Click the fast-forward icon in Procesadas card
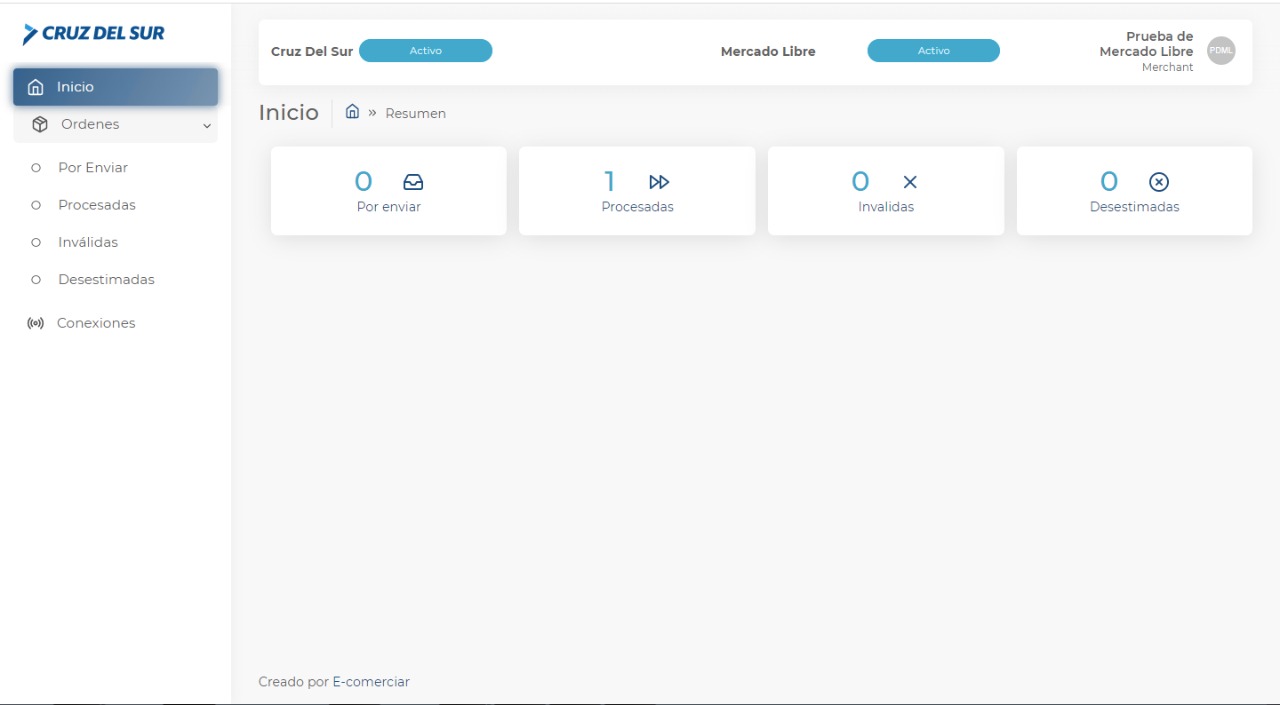The image size is (1280, 705). [x=659, y=182]
